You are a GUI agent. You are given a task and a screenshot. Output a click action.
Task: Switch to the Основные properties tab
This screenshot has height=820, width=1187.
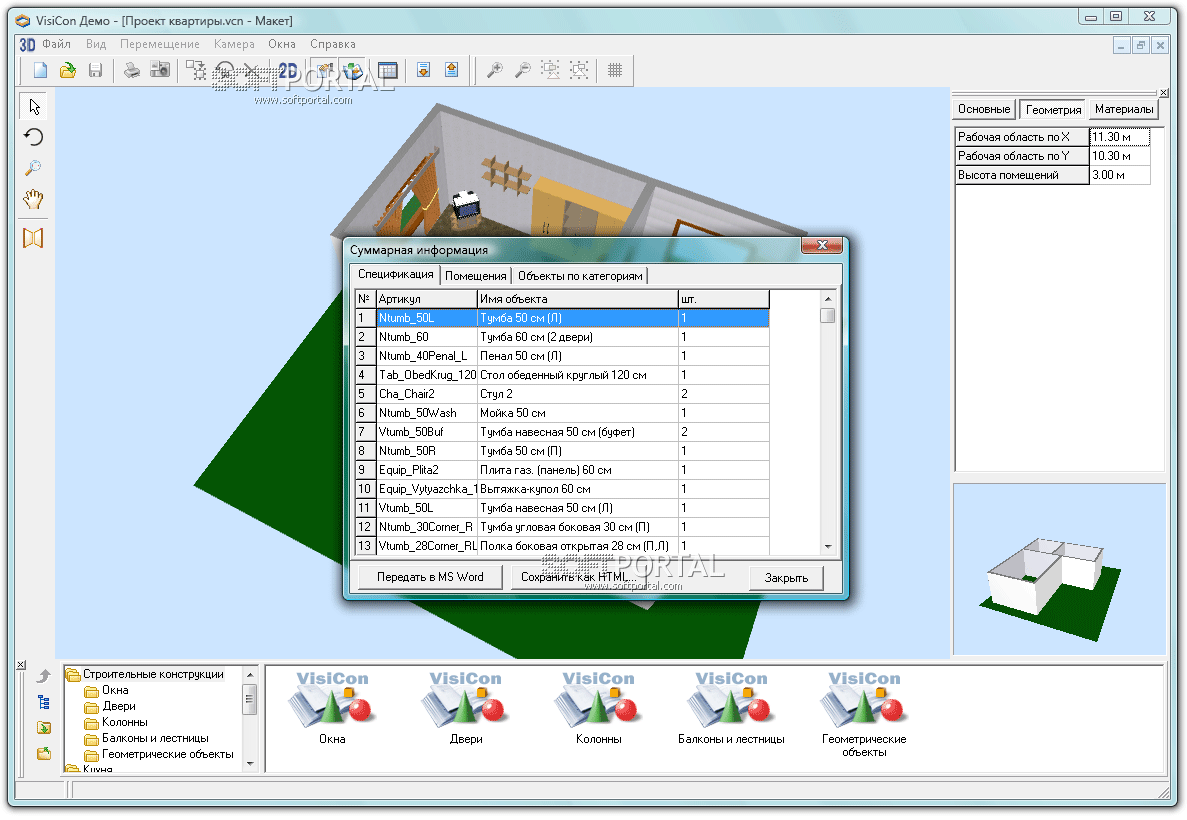(x=983, y=109)
